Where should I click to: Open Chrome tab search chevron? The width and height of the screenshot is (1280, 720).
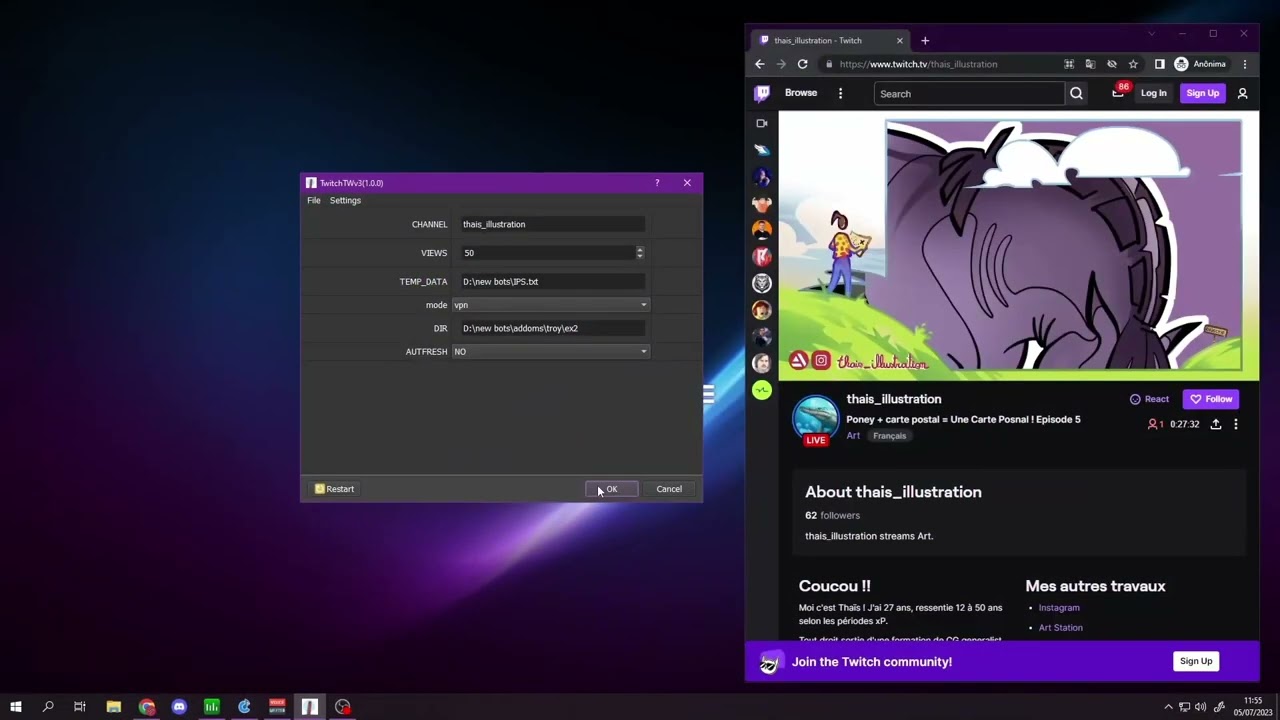point(1151,34)
